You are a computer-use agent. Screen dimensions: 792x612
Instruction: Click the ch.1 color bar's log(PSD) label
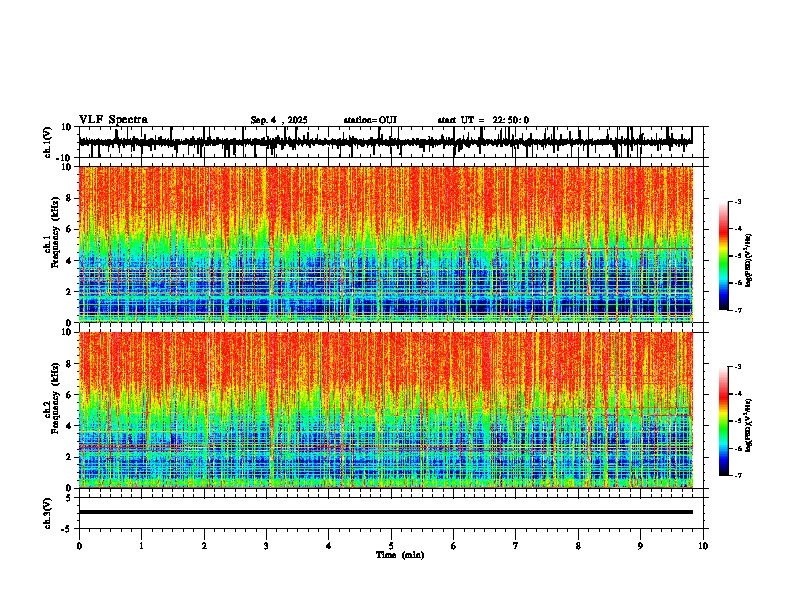[x=748, y=260]
